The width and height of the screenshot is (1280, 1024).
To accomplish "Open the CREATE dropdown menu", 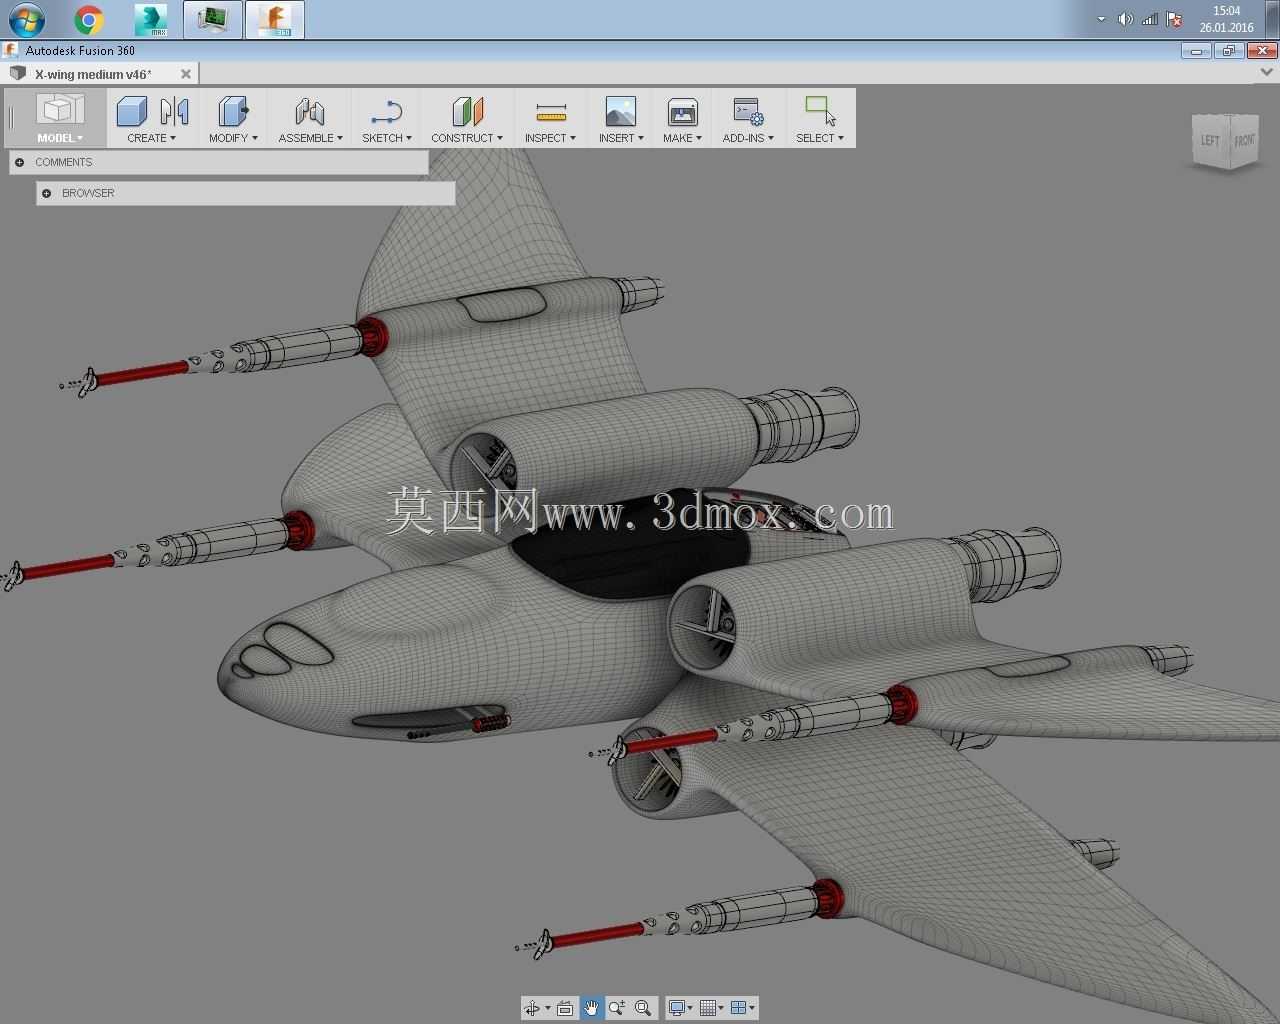I will tap(152, 138).
